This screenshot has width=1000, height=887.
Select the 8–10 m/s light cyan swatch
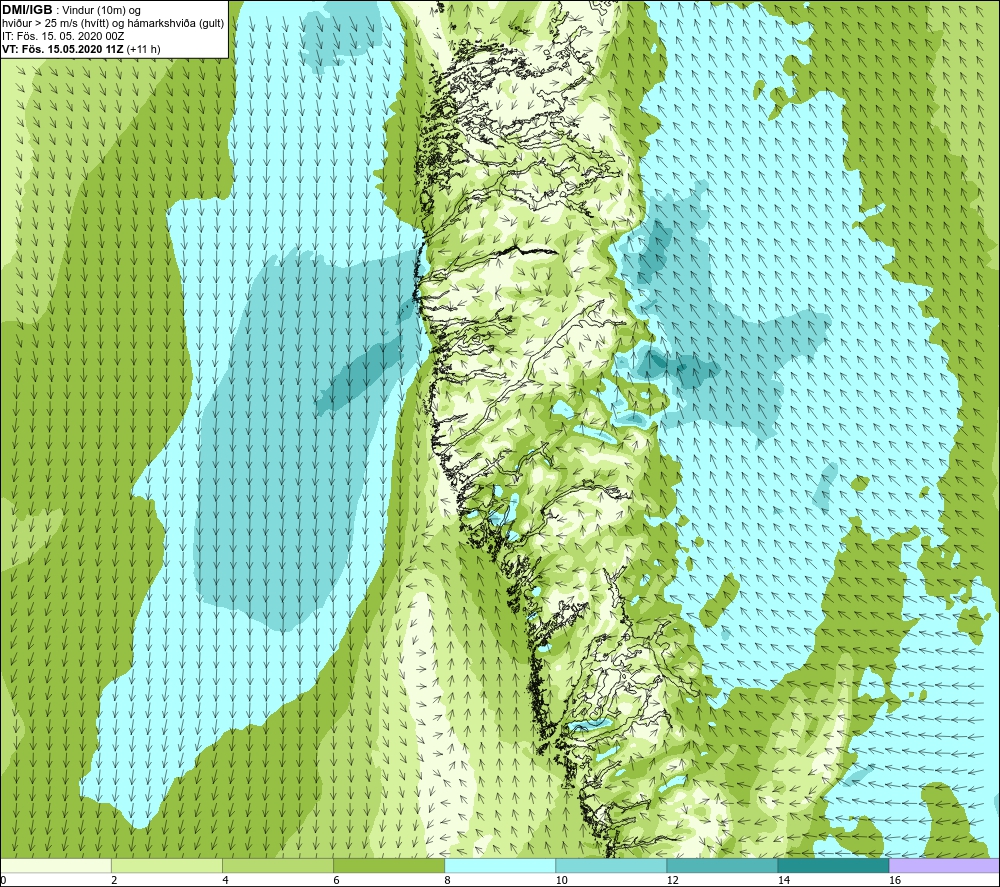coord(500,865)
